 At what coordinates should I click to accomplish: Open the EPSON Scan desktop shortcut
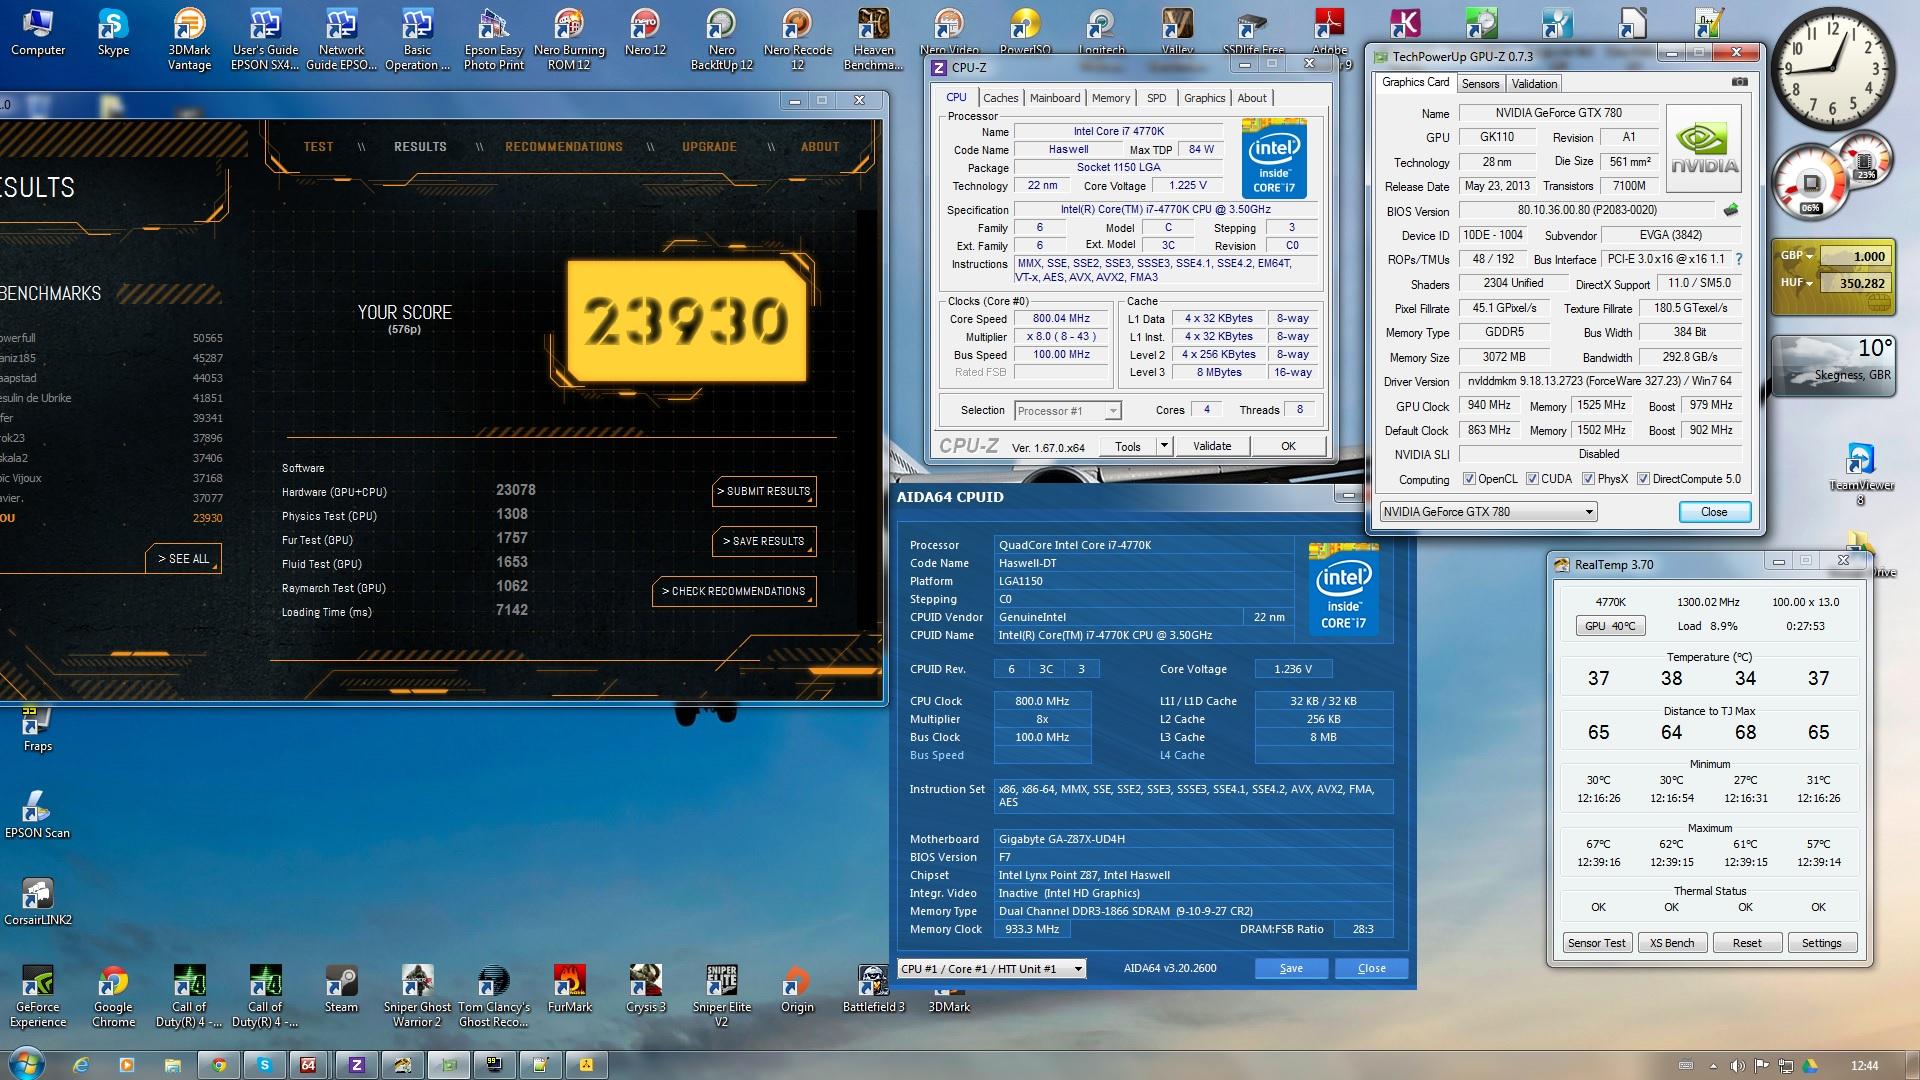[x=37, y=815]
